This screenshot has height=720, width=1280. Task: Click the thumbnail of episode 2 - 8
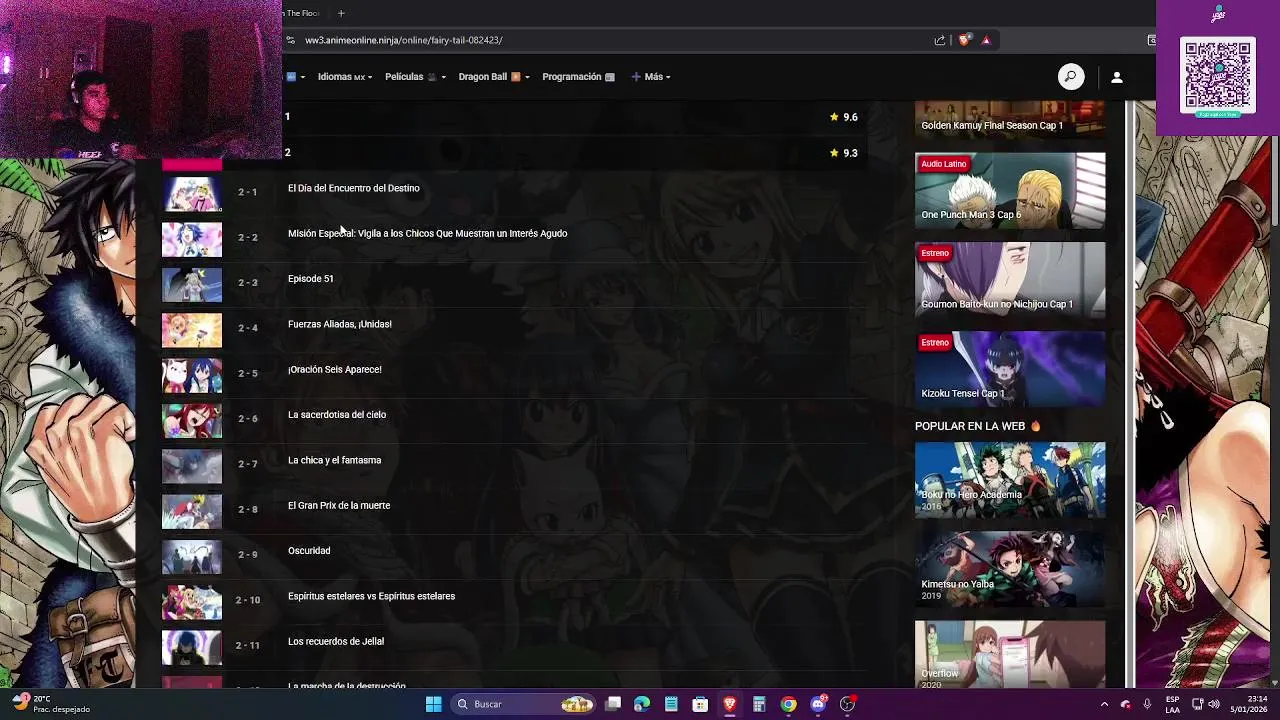click(192, 512)
